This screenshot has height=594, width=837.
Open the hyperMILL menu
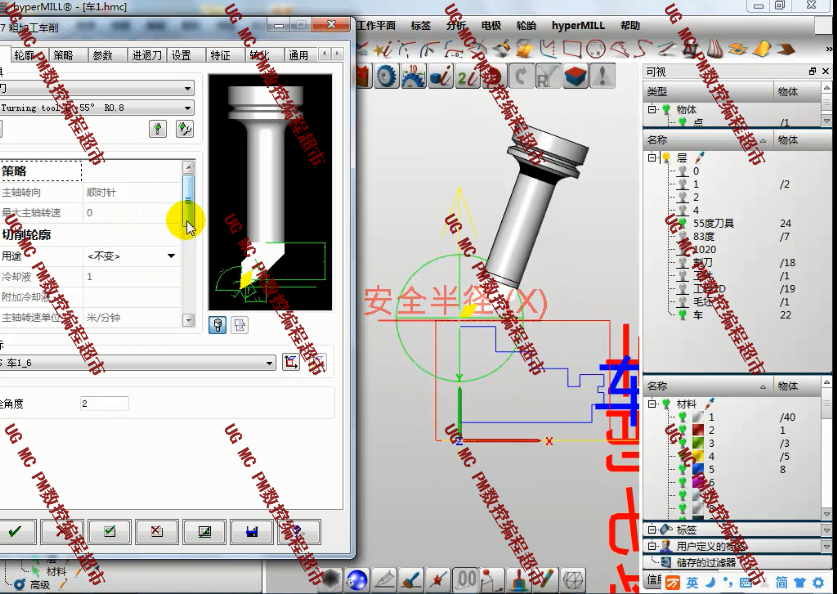(x=578, y=26)
